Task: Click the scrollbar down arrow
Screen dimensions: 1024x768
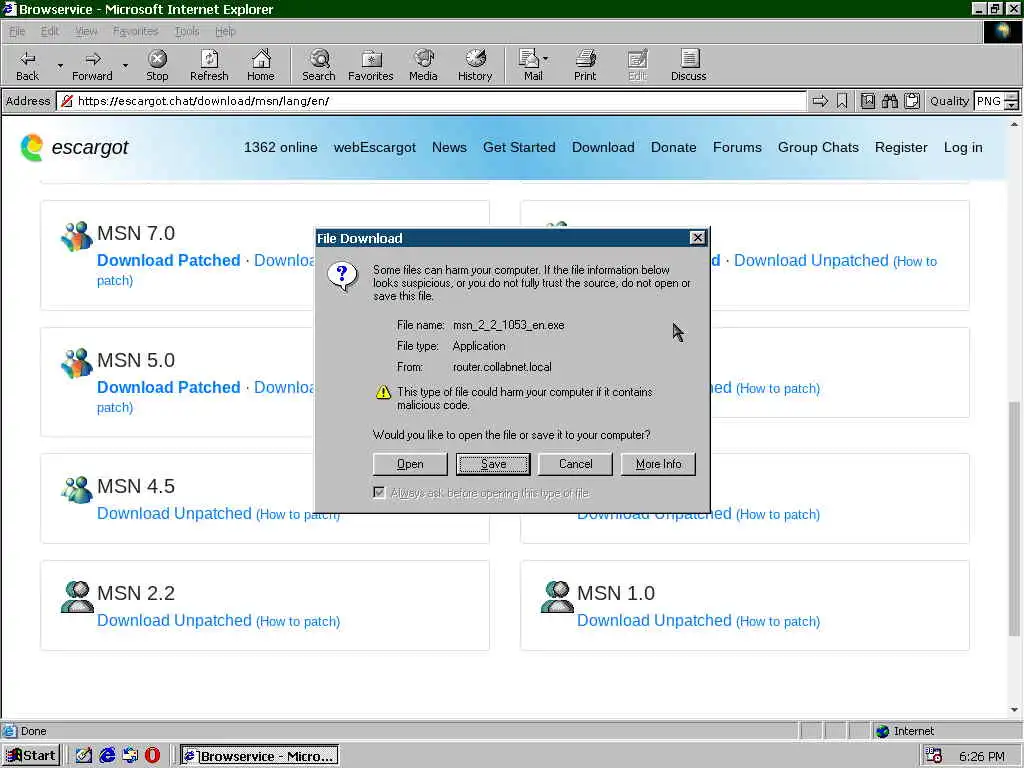Action: [x=1014, y=710]
